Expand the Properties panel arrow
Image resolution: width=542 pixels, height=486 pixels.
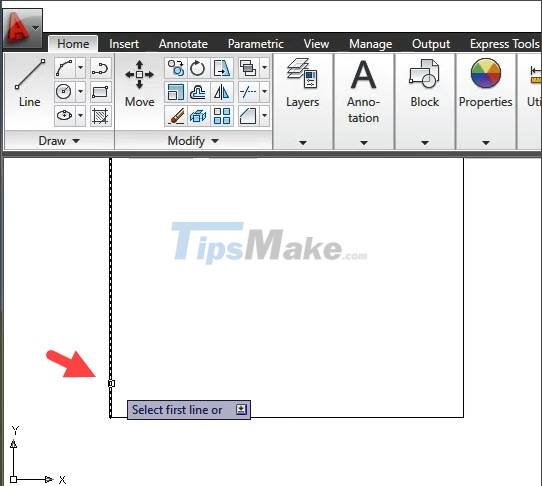(486, 142)
